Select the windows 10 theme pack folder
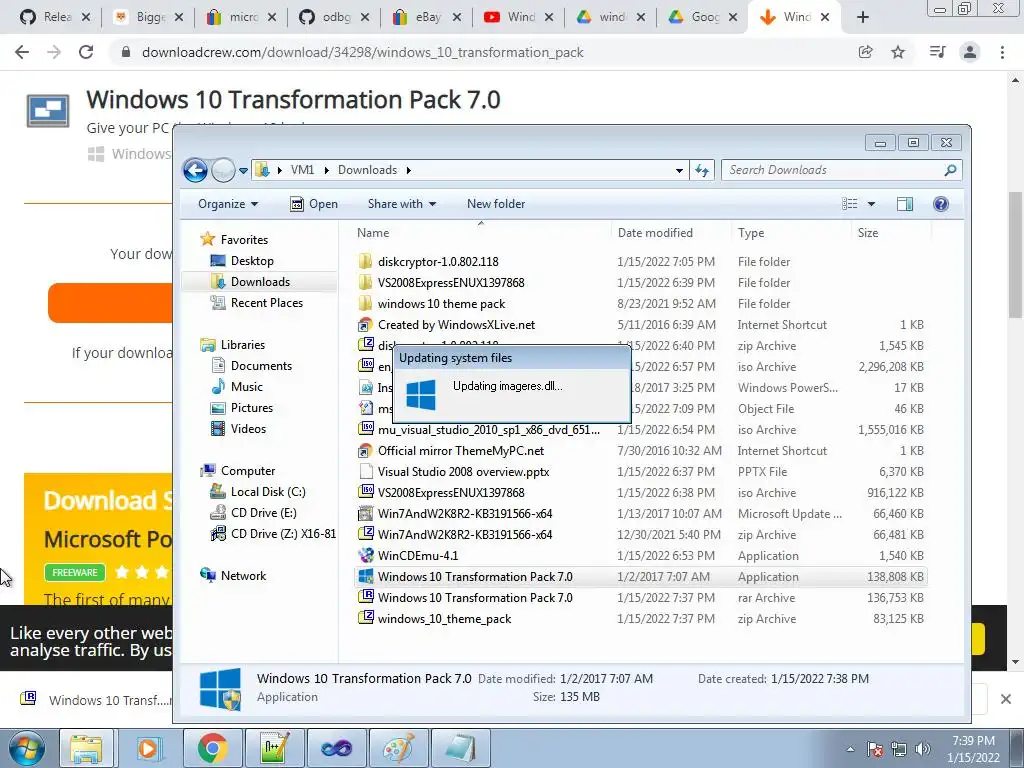 point(441,304)
